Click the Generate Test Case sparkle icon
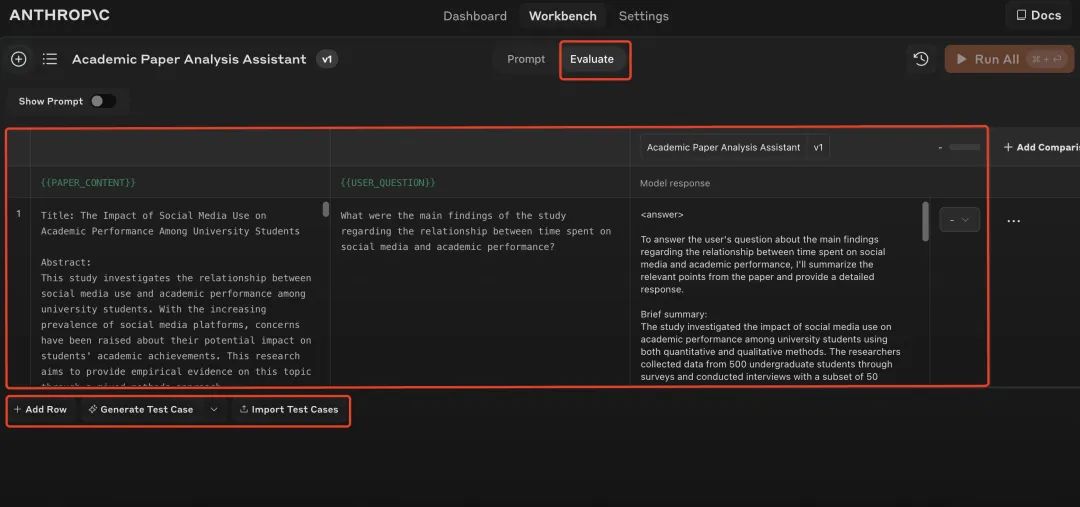The height and width of the screenshot is (507, 1080). click(x=92, y=410)
